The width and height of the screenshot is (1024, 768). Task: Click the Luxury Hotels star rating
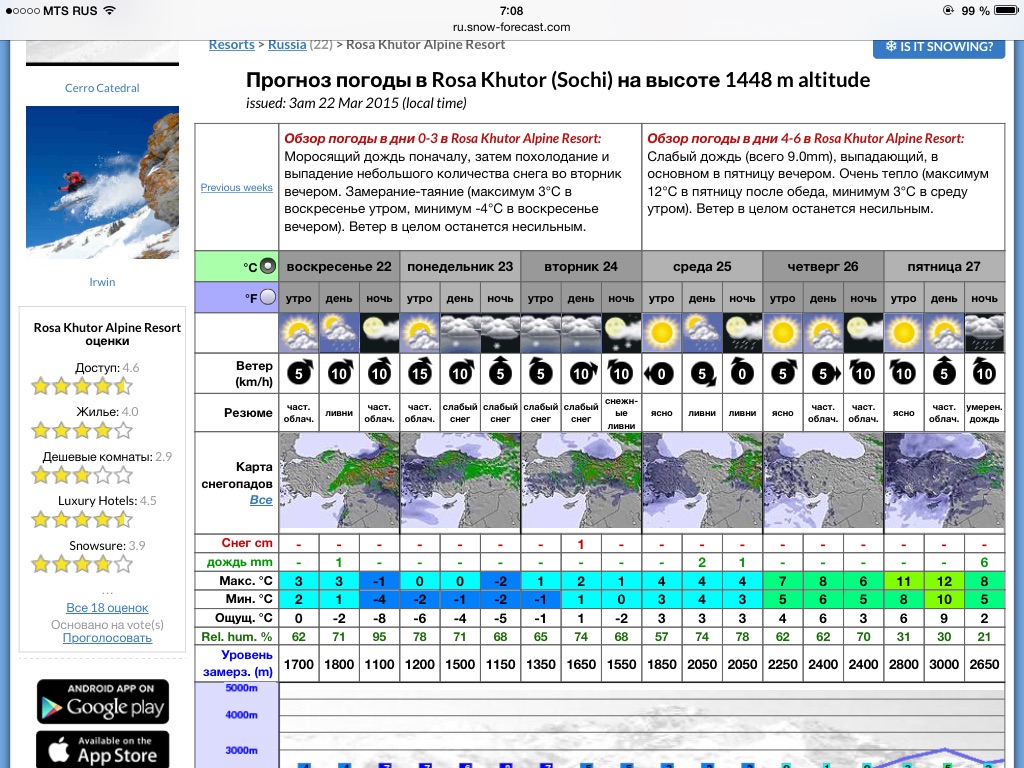pyautogui.click(x=82, y=520)
